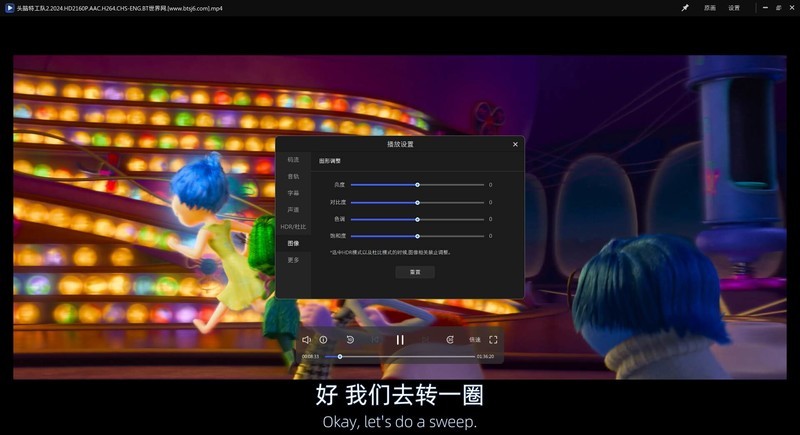The height and width of the screenshot is (435, 800).
Task: Open the playback speed (倍速) option
Action: pyautogui.click(x=475, y=340)
